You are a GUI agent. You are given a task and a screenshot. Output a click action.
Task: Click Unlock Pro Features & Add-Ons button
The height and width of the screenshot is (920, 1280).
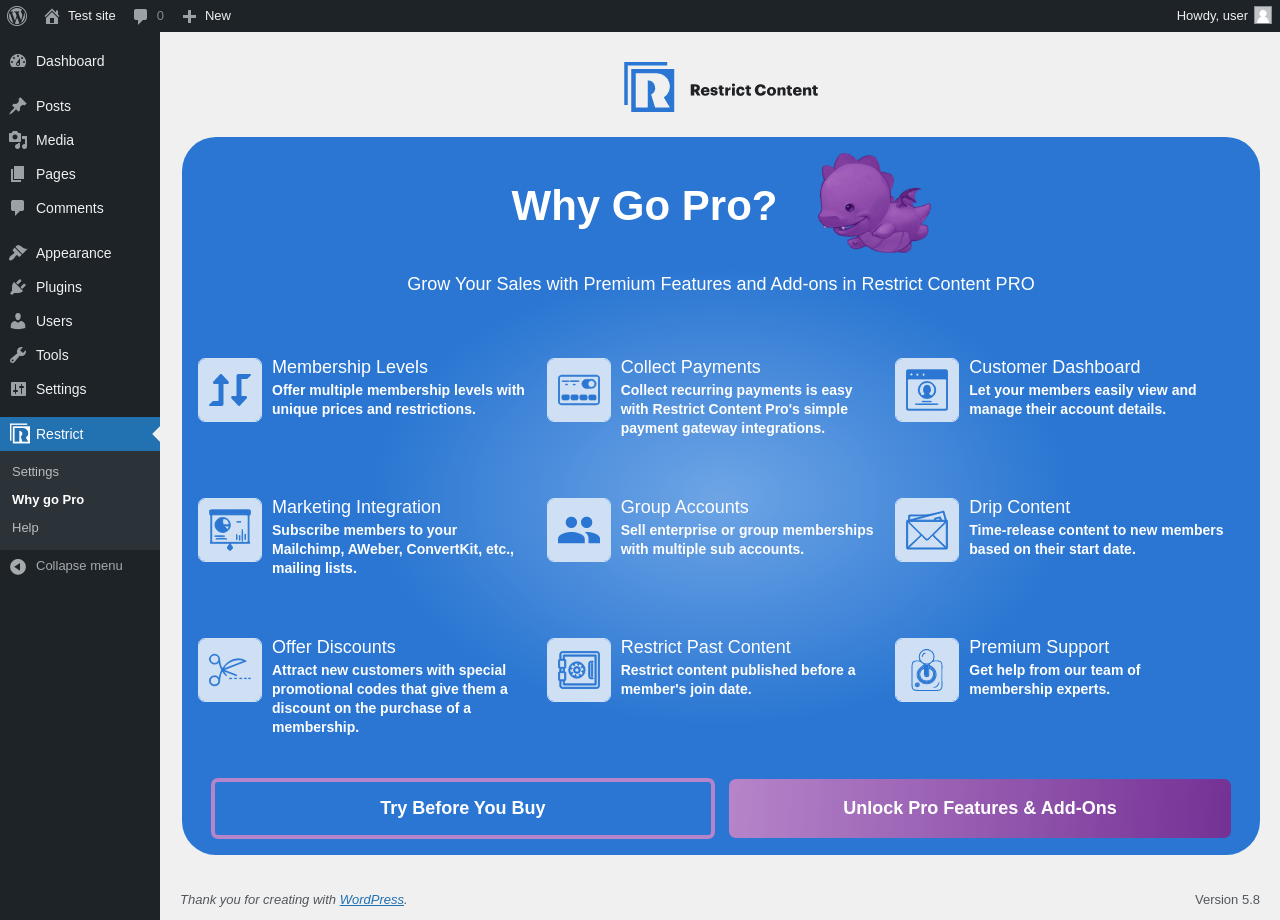(980, 808)
